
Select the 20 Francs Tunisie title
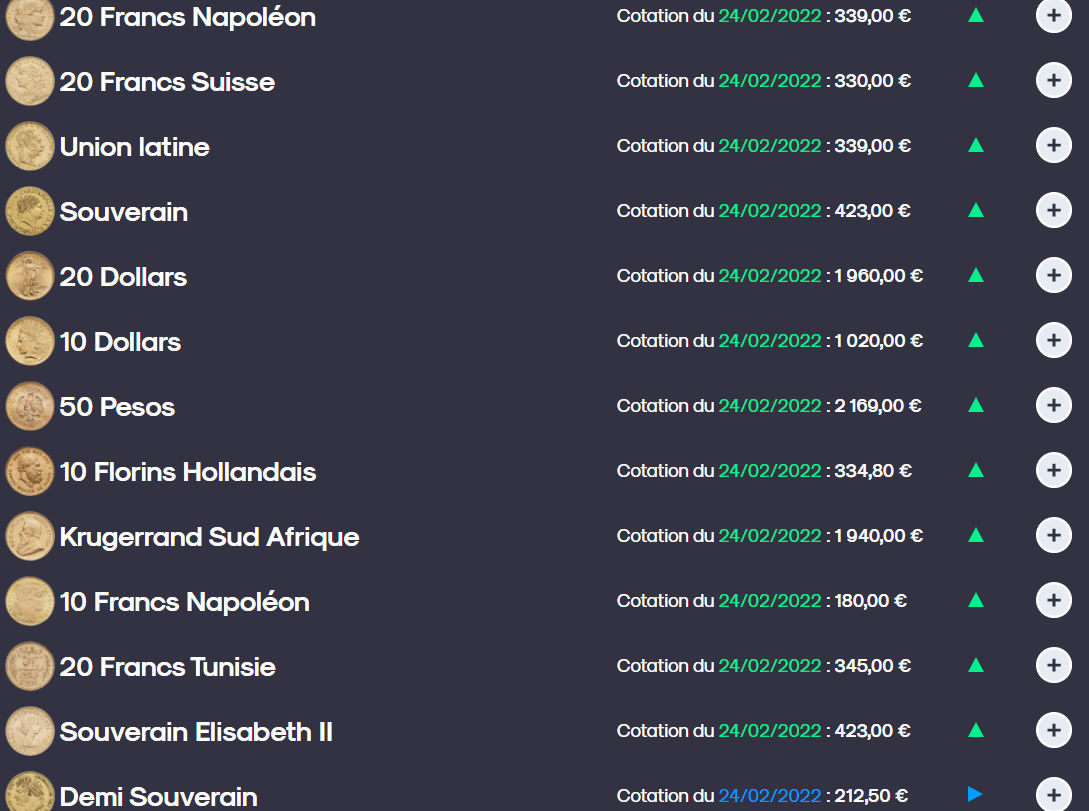167,667
